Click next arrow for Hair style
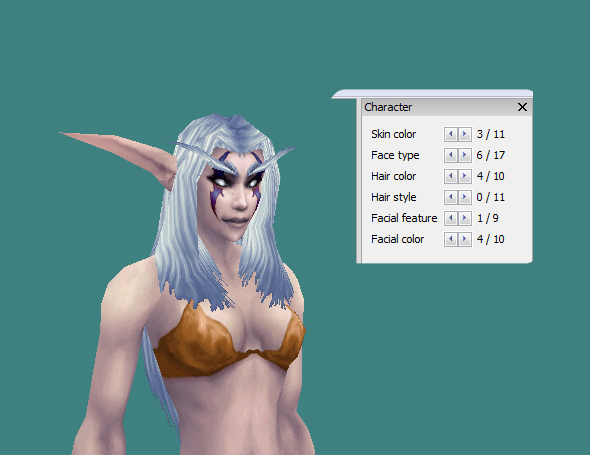Screen dimensions: 590x455 pos(465,197)
